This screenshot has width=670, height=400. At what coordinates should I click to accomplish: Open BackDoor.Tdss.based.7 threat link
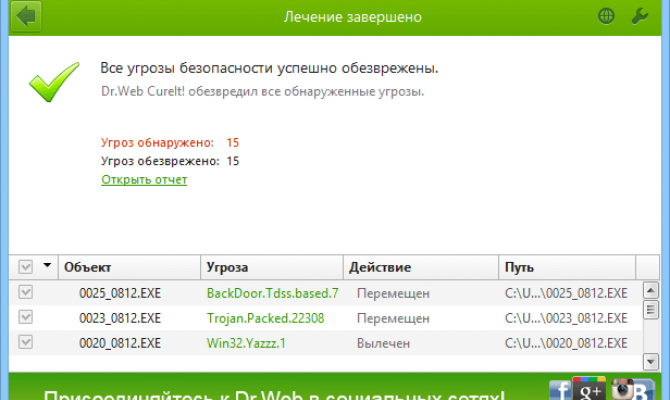272,293
